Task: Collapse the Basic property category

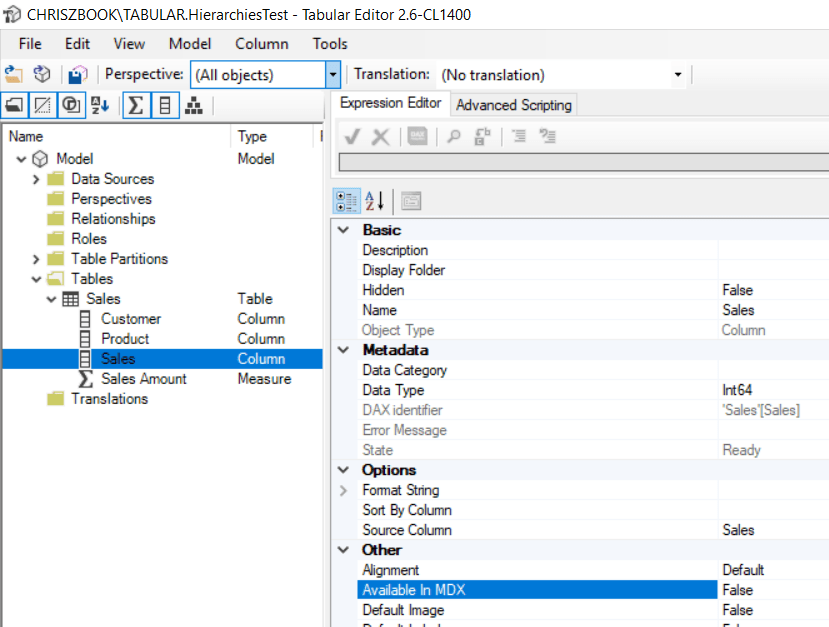Action: click(344, 230)
